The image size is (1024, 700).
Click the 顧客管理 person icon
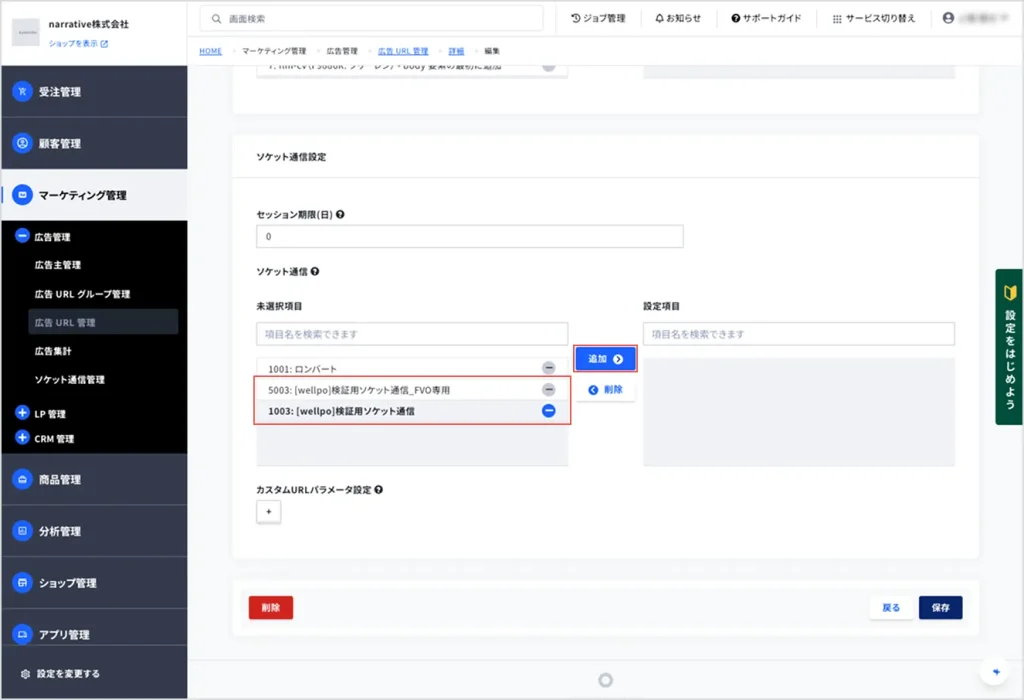click(x=22, y=144)
